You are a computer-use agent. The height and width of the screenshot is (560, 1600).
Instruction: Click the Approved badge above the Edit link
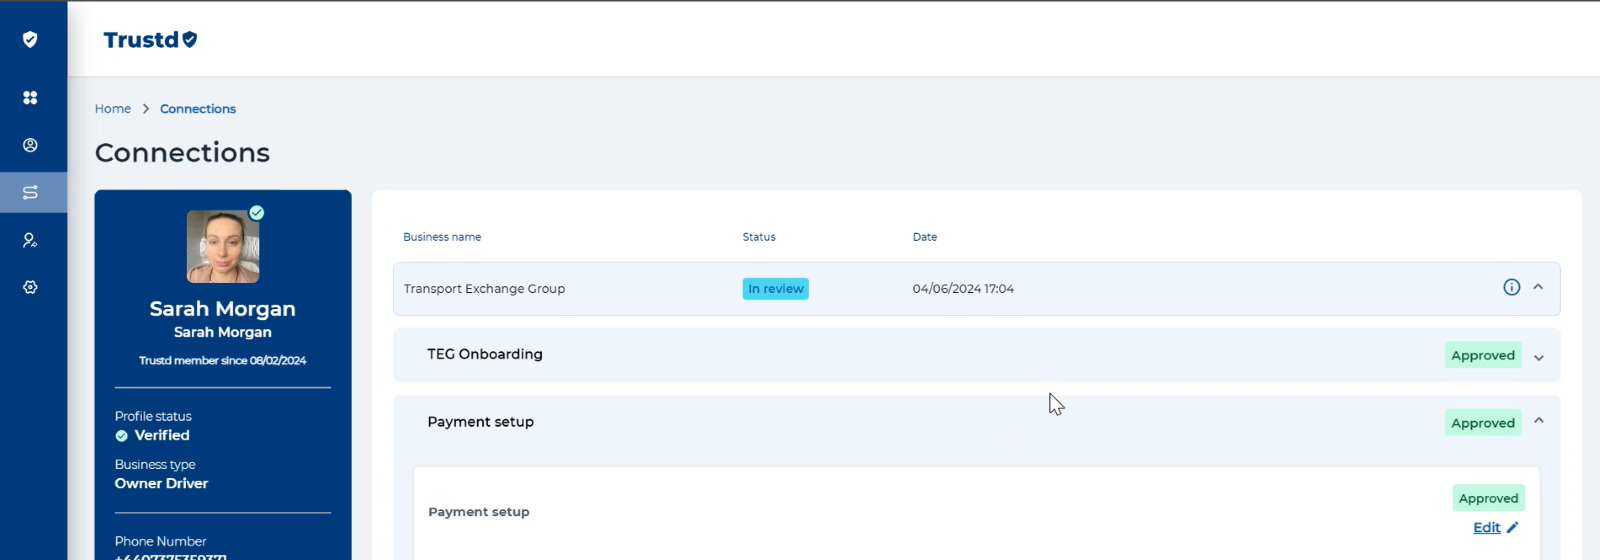point(1488,498)
